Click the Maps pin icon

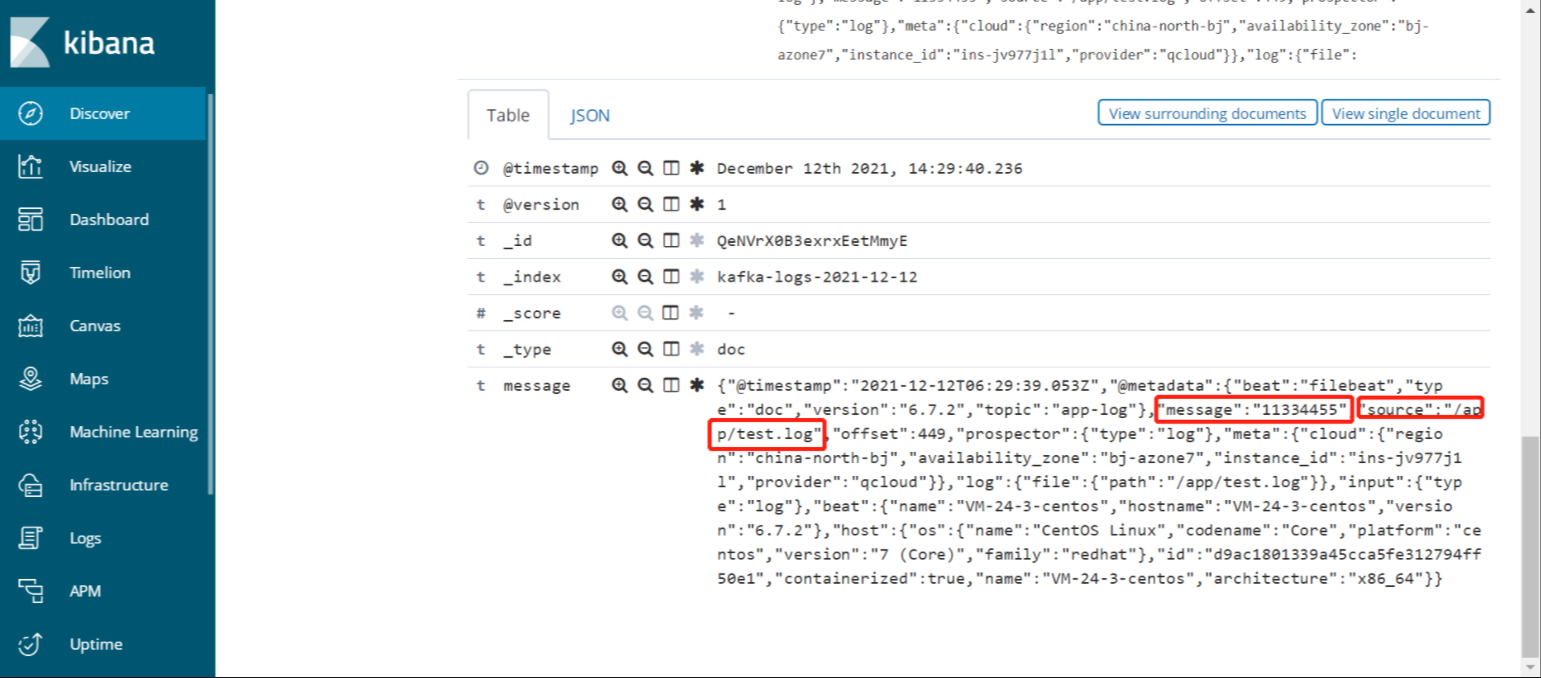[30, 378]
